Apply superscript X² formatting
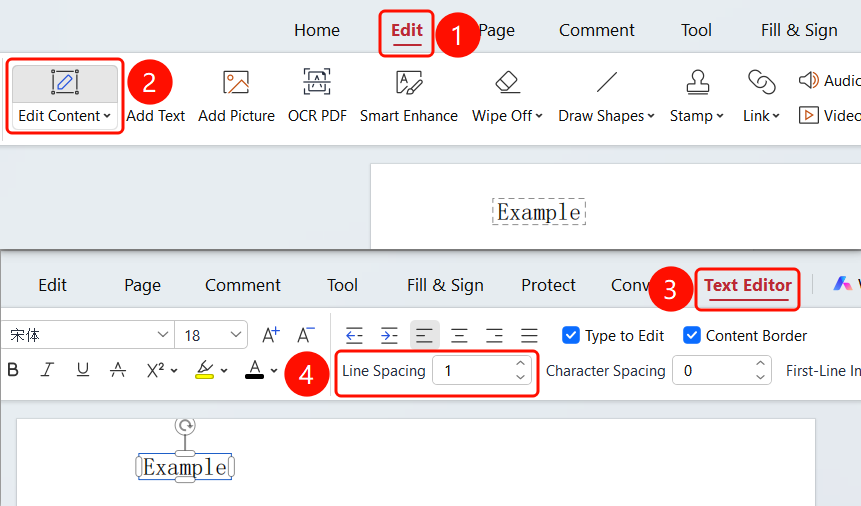 coord(155,370)
